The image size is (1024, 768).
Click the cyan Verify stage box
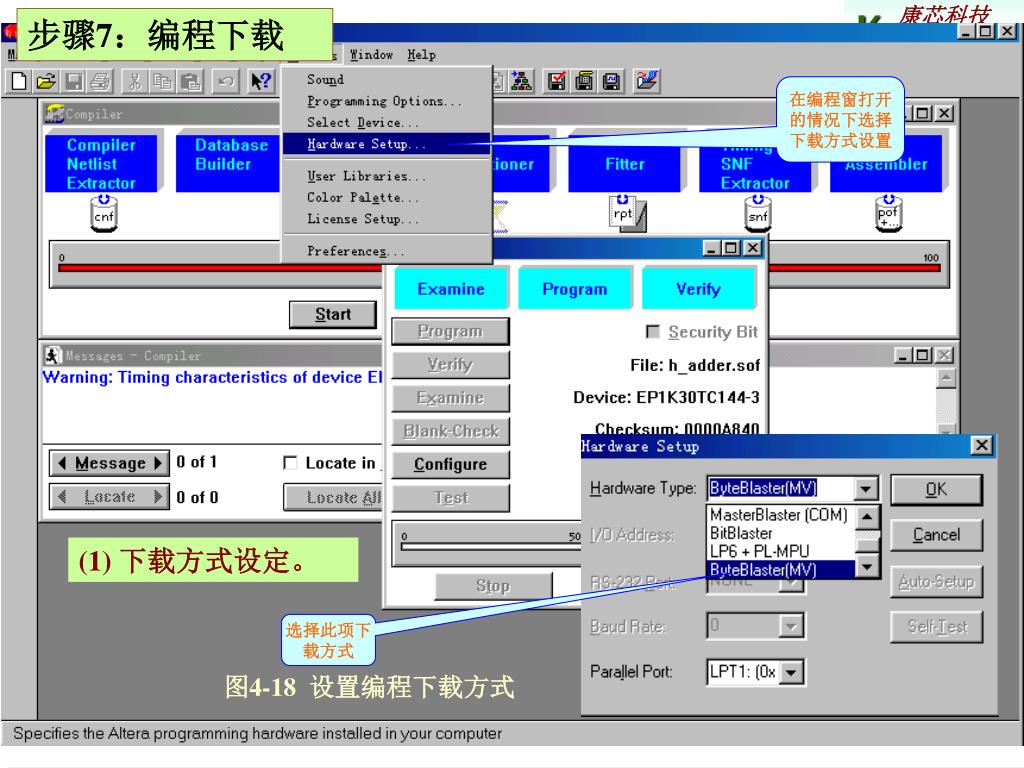coord(698,289)
